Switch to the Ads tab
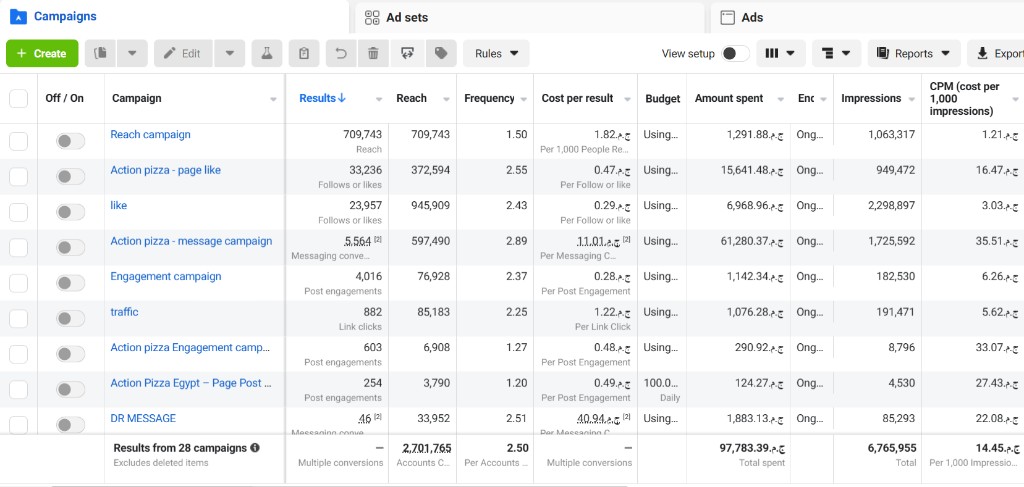This screenshot has height=487, width=1024. [x=867, y=18]
